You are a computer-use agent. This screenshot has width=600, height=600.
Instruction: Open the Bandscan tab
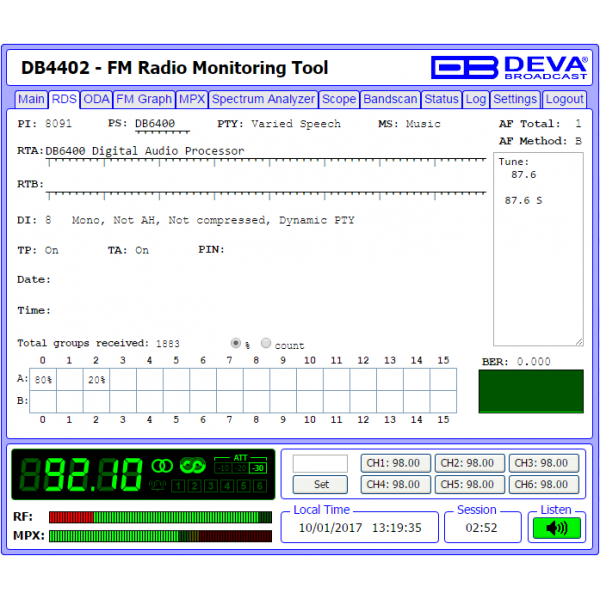click(x=390, y=99)
